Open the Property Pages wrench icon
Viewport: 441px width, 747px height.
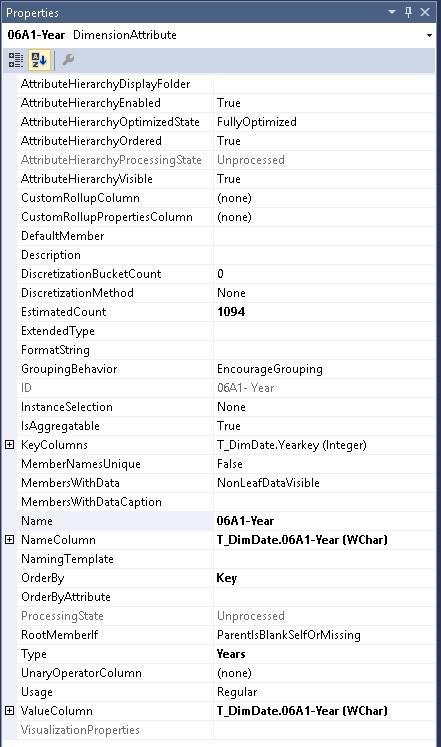tap(69, 60)
